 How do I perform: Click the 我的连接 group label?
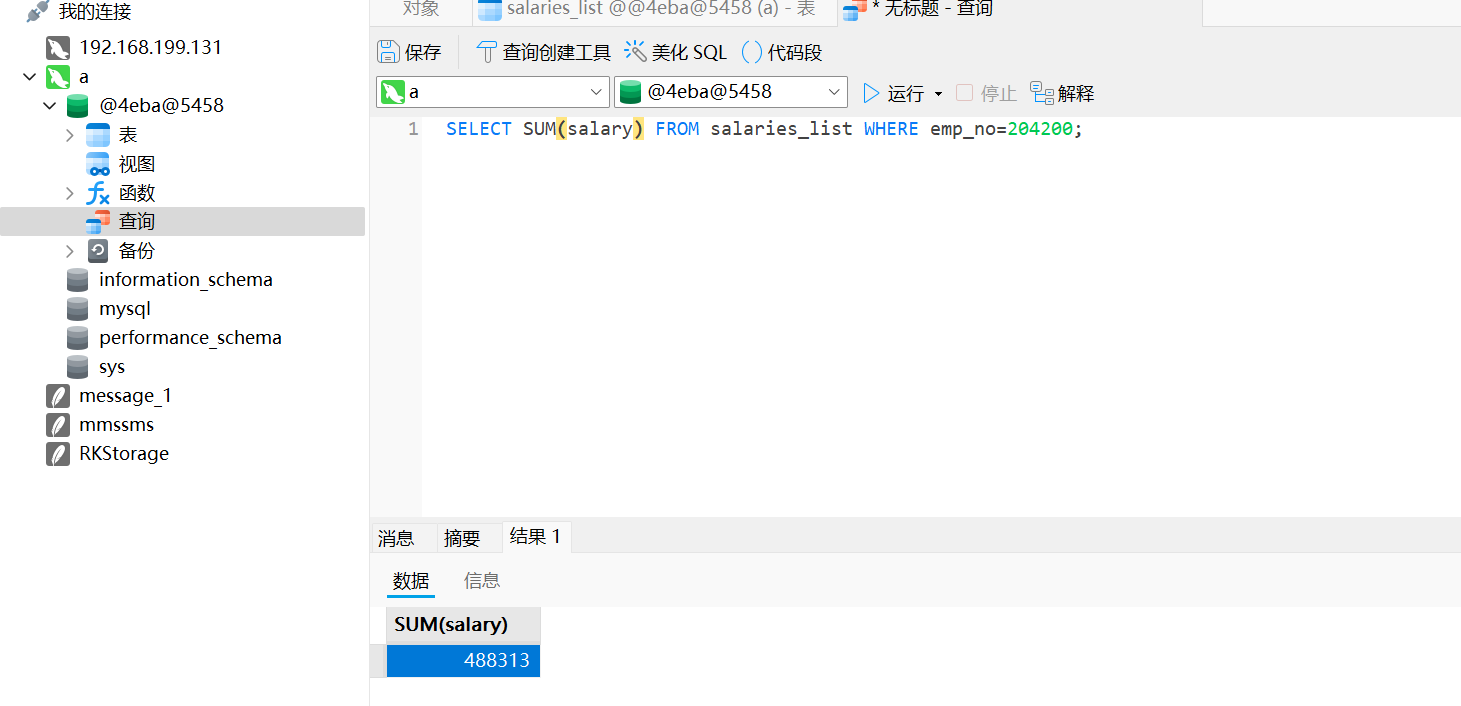(x=95, y=12)
